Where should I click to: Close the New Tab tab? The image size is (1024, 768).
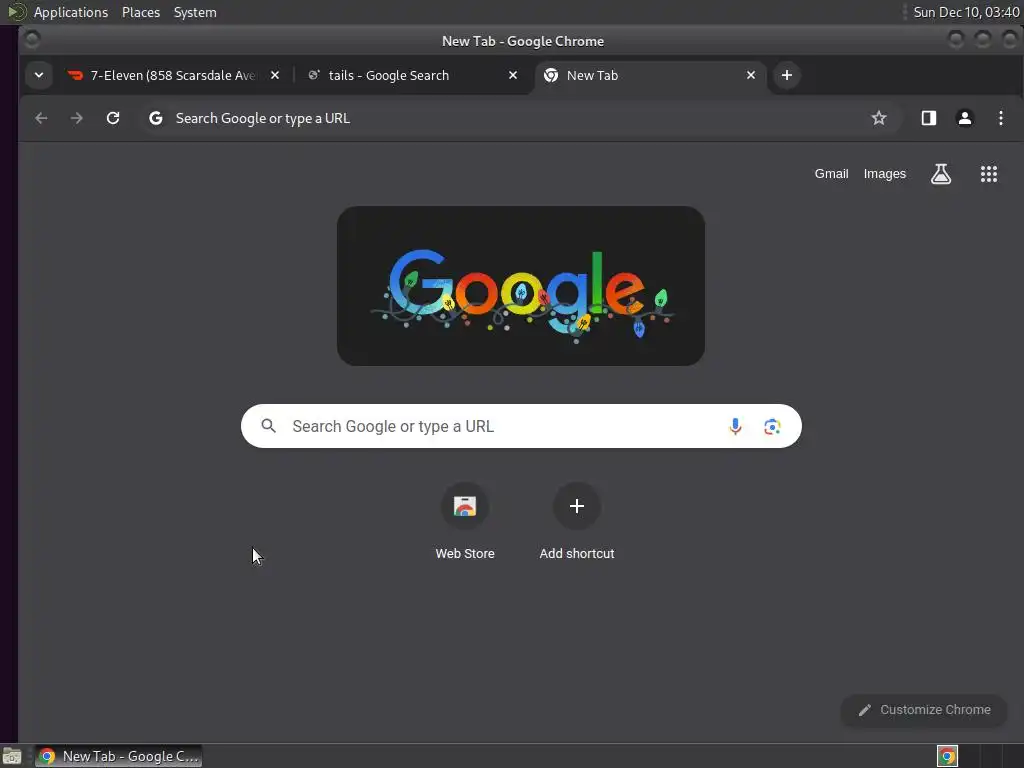click(751, 75)
